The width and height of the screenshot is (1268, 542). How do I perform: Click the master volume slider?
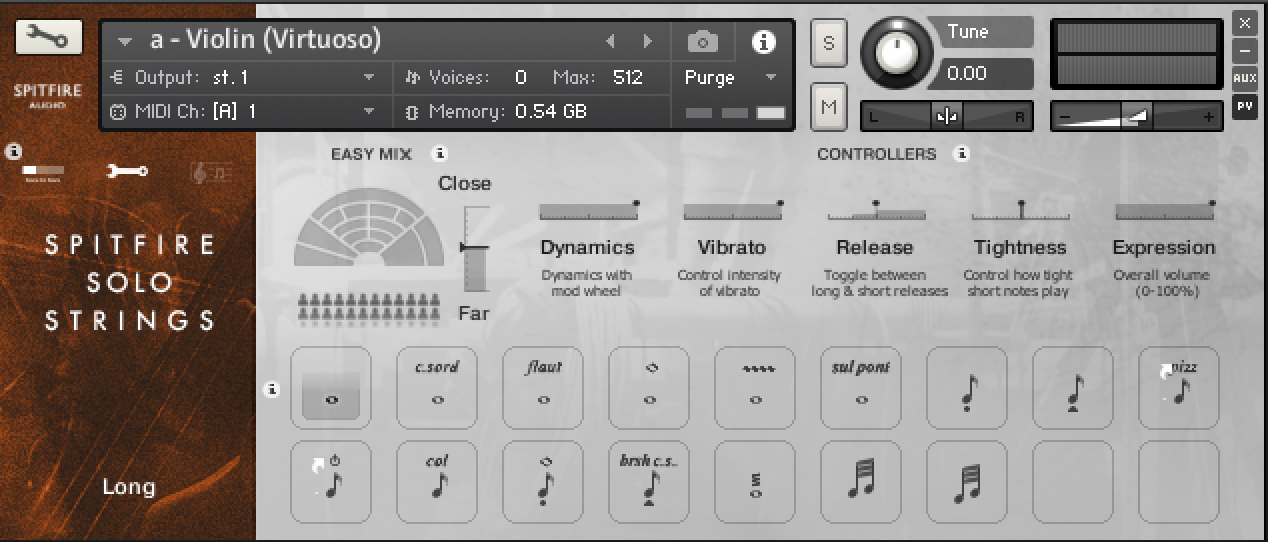[1137, 116]
